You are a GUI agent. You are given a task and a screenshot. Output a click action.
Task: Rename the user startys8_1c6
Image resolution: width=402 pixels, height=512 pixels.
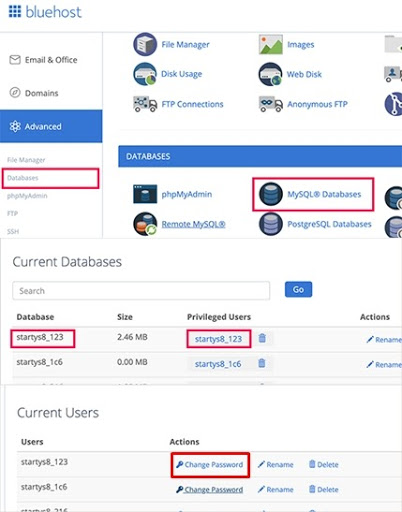click(276, 489)
